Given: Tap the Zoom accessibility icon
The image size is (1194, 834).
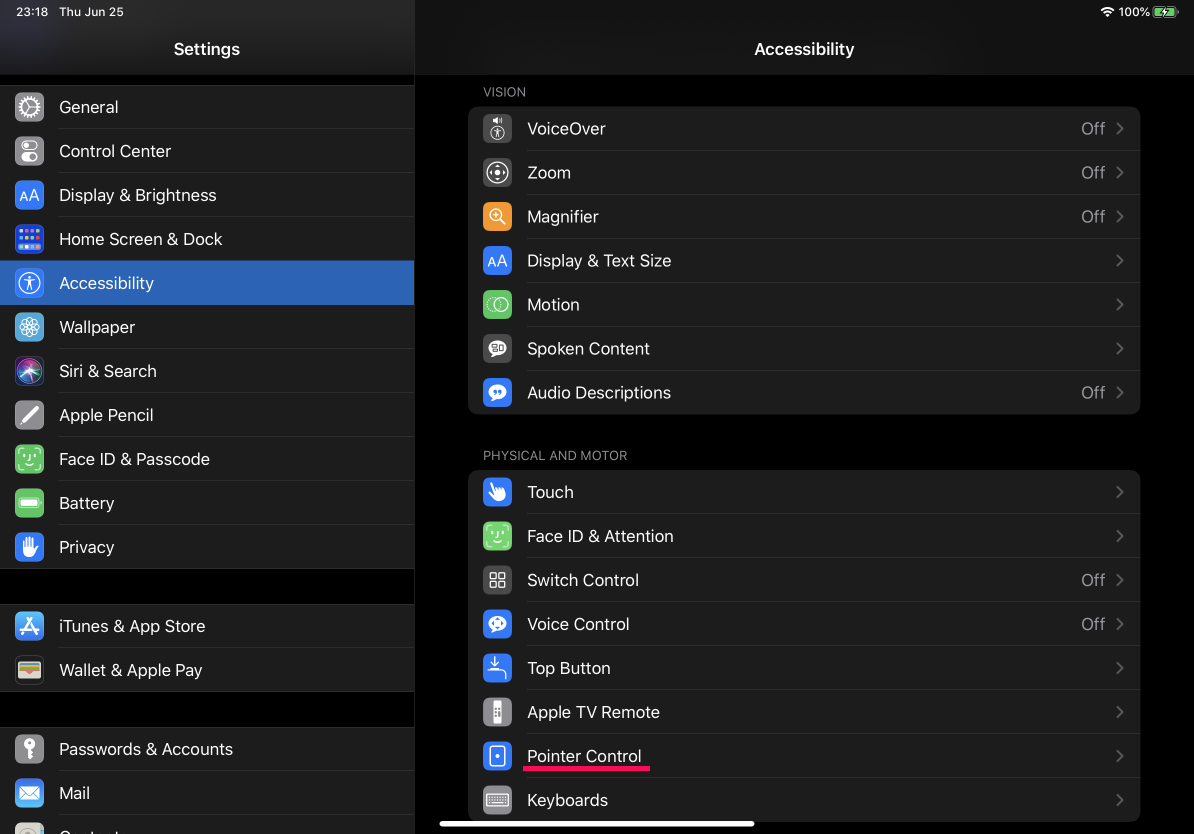Looking at the screenshot, I should tap(497, 173).
